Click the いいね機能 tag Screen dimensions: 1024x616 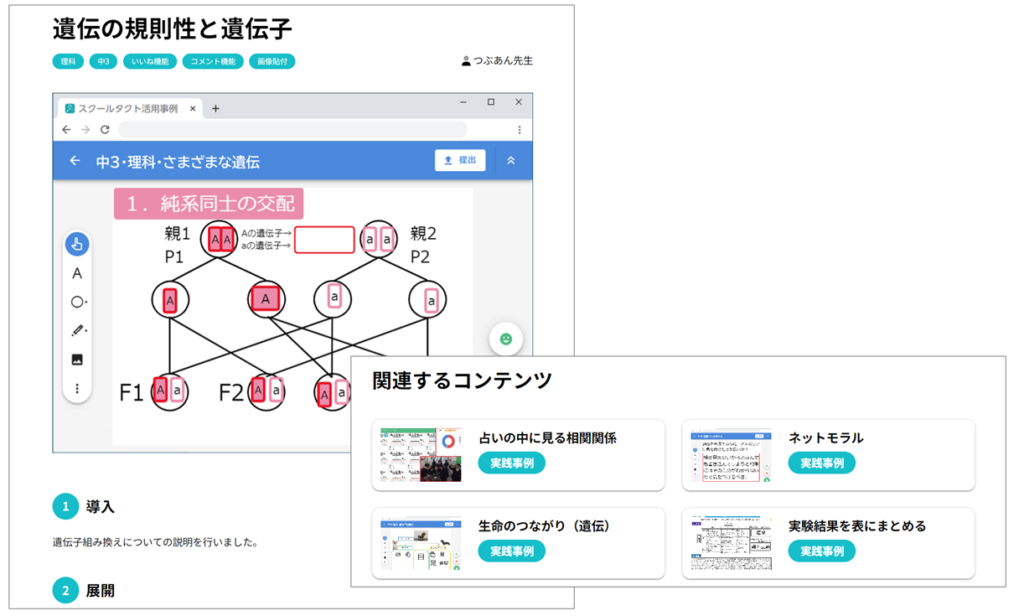(150, 61)
